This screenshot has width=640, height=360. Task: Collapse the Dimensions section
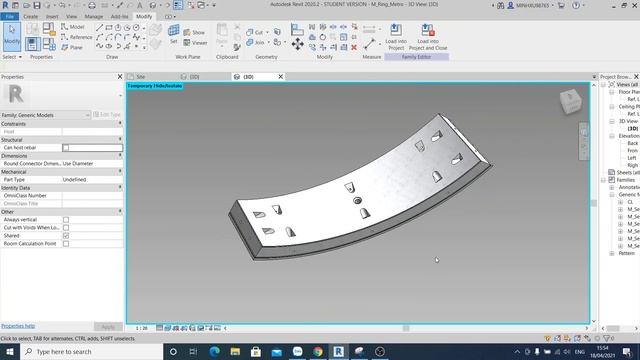tap(120, 156)
